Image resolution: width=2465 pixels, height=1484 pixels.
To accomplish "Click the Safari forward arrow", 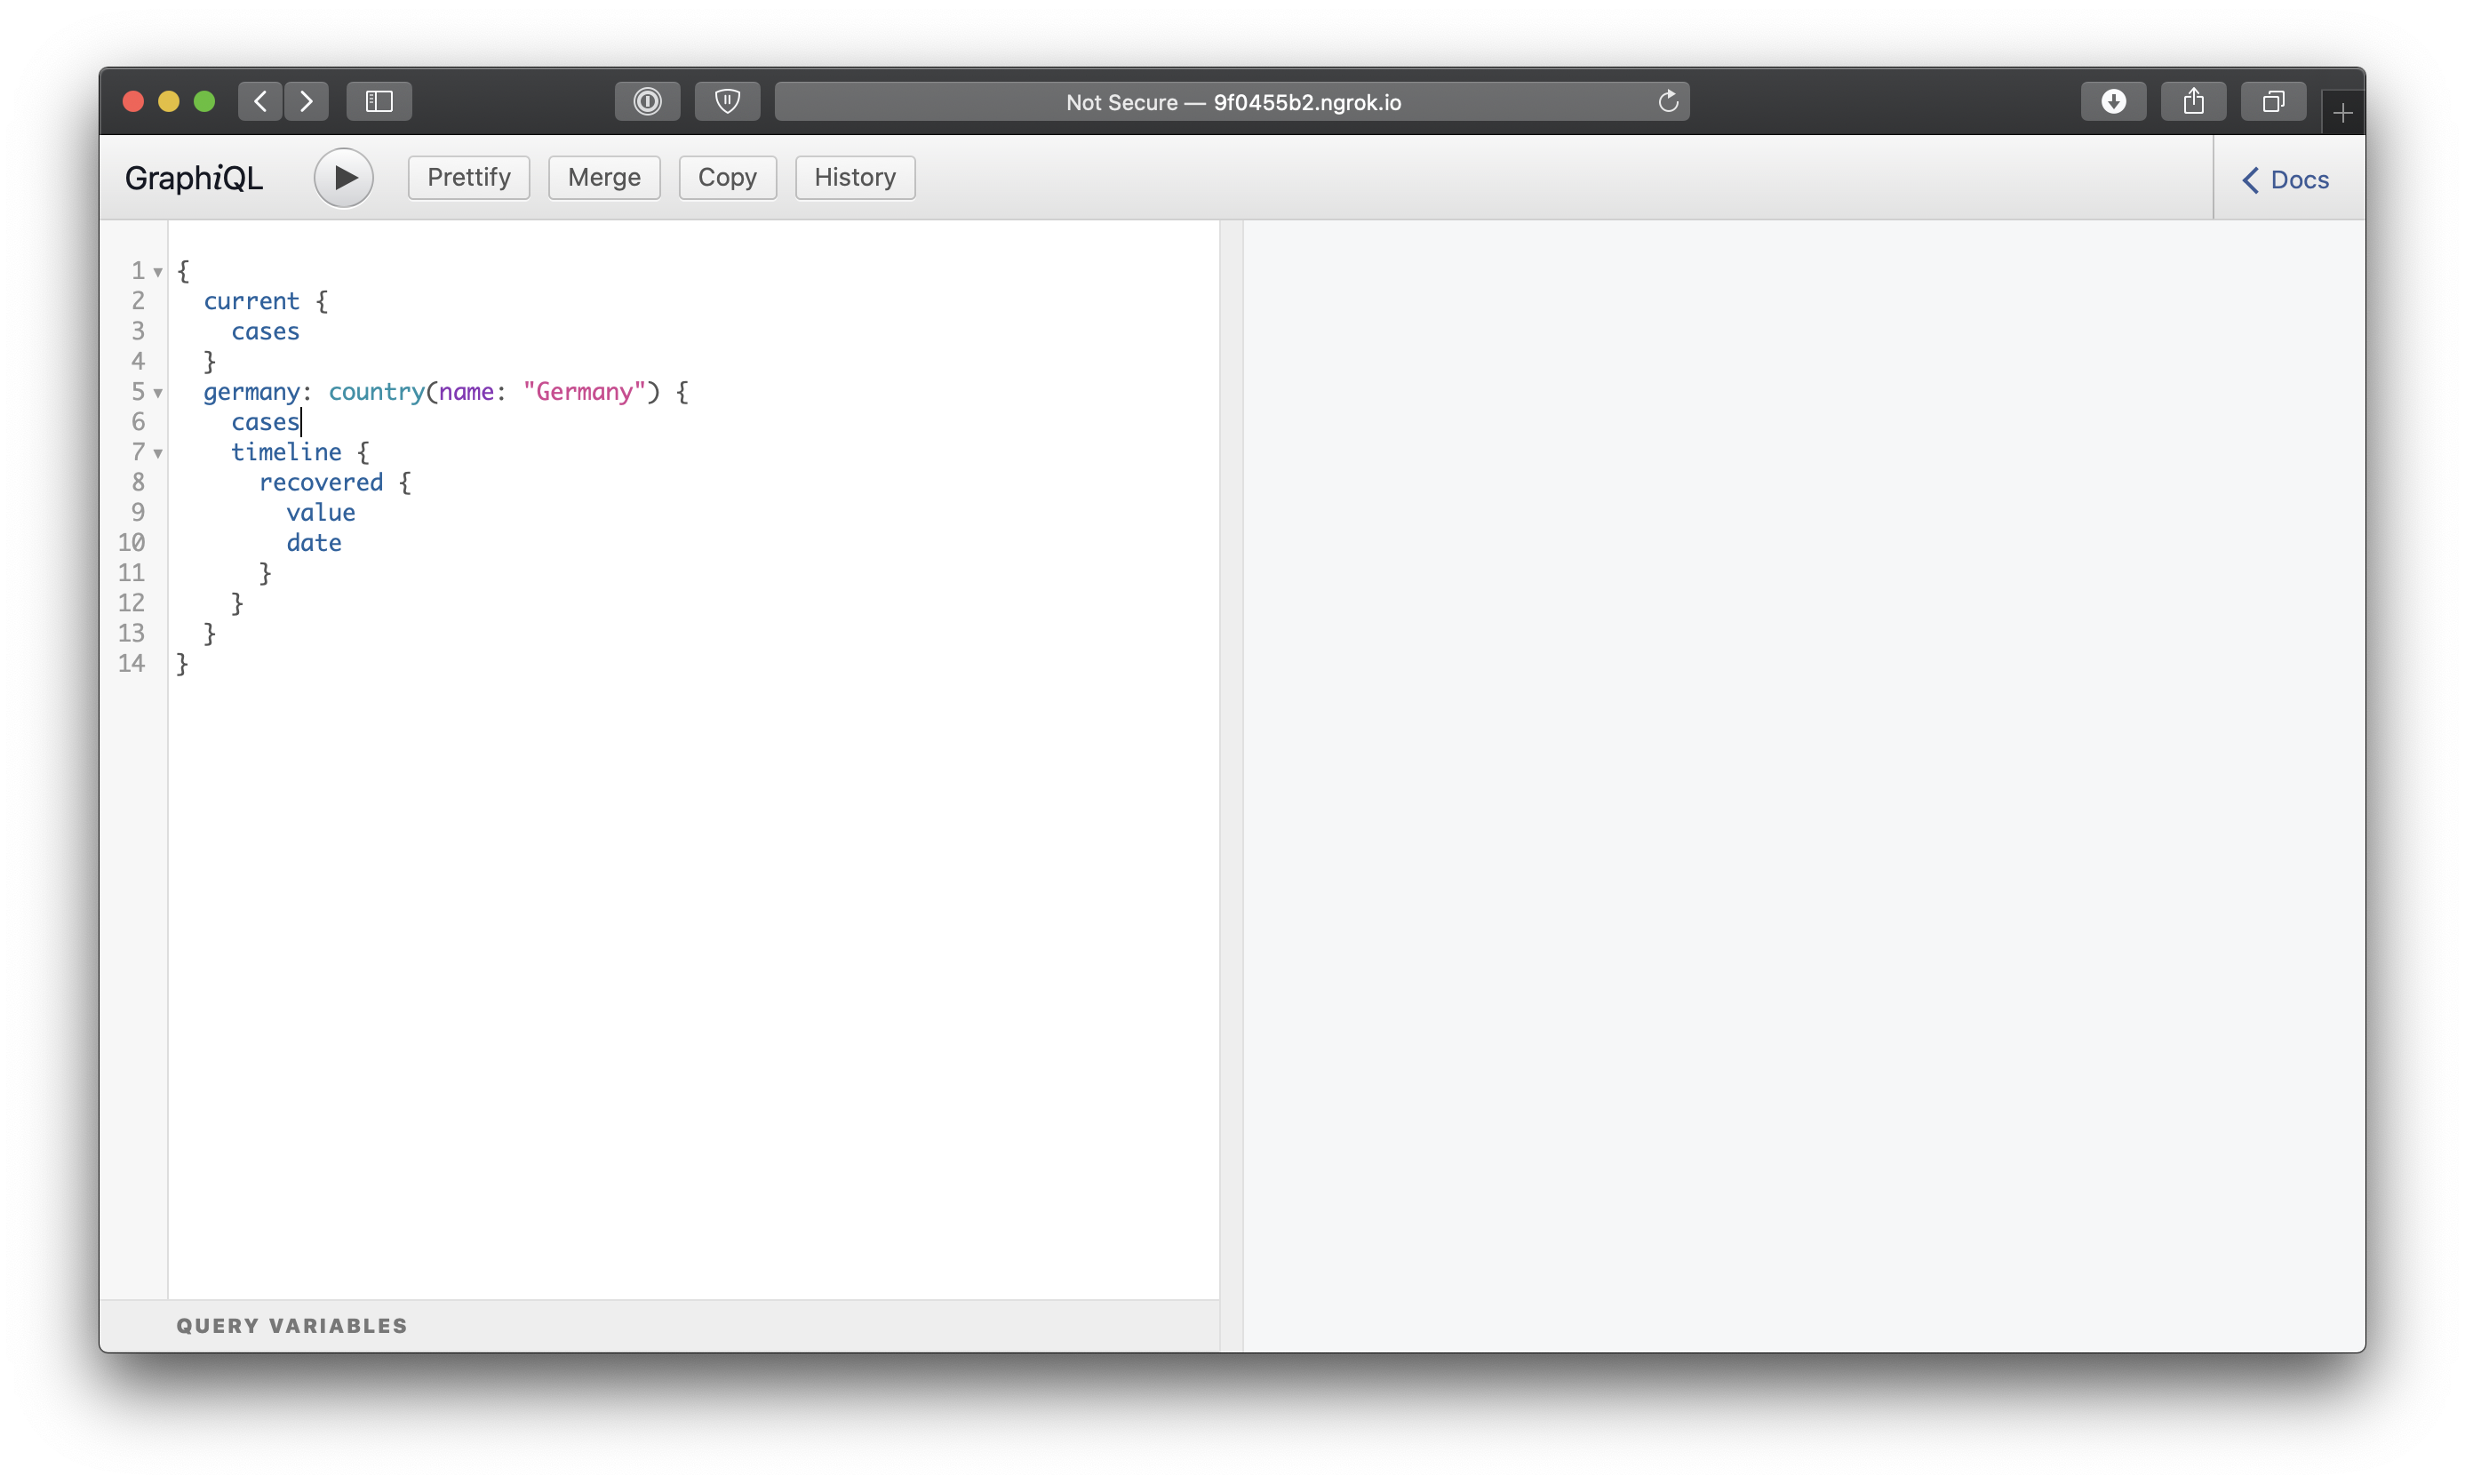I will pos(307,101).
